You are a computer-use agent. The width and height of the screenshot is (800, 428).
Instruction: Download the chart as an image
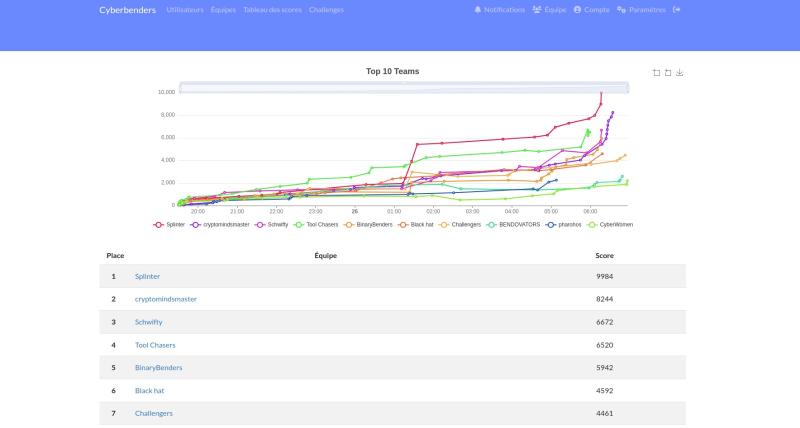[680, 73]
